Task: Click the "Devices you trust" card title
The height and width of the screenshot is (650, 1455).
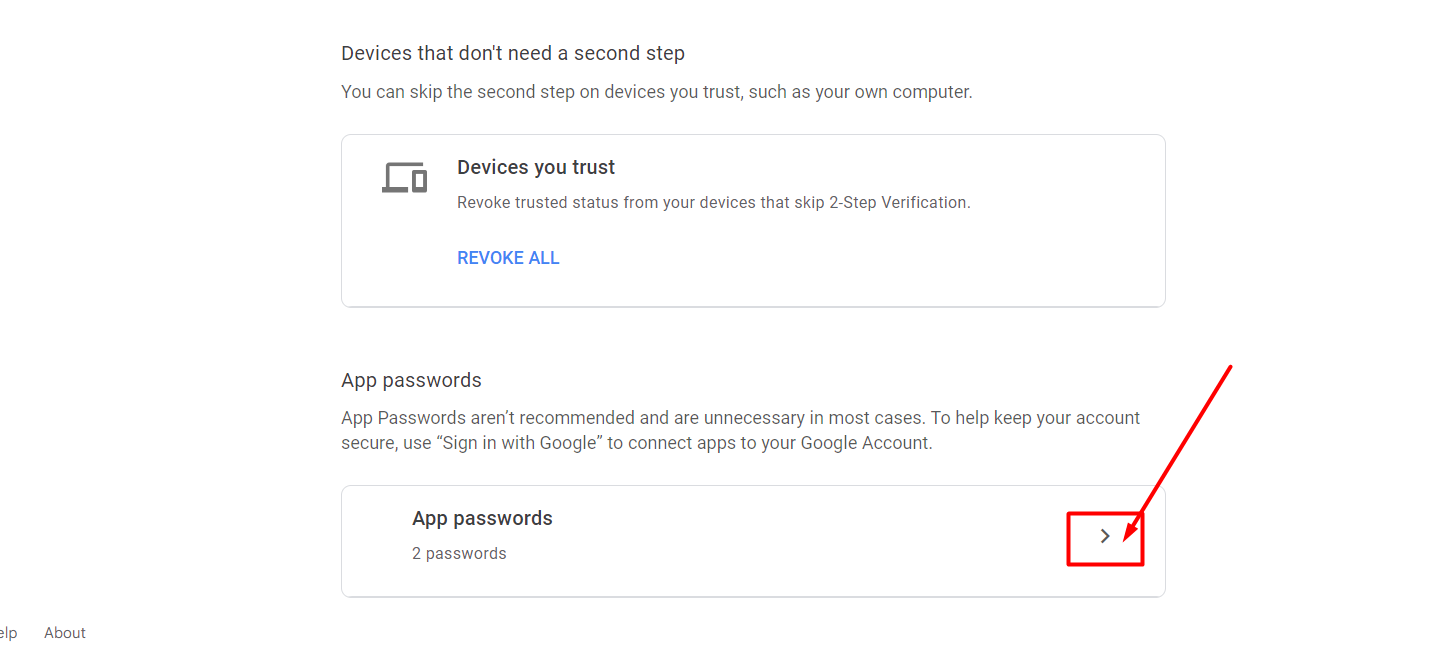Action: (x=536, y=167)
